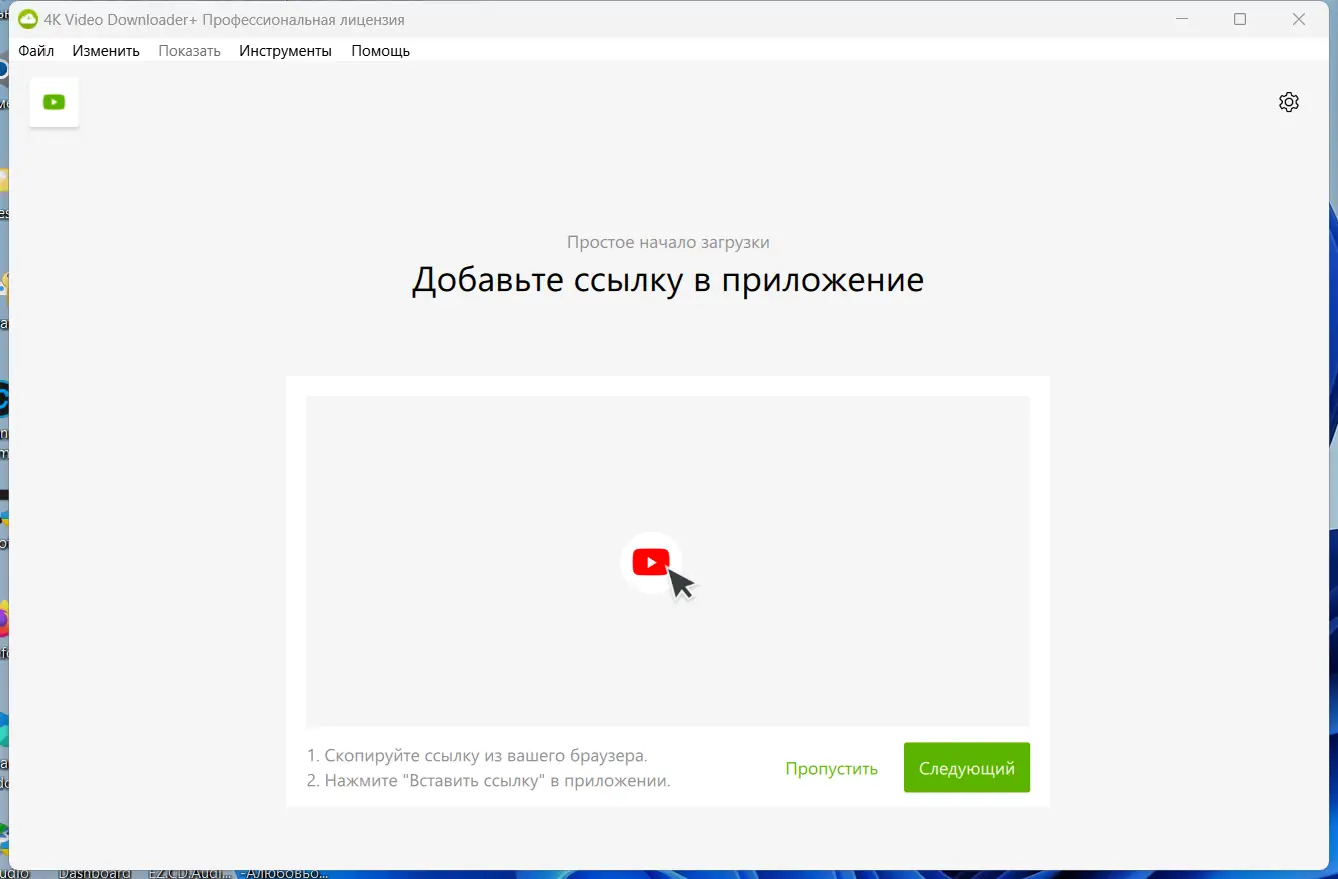Click the green Следующий button
The image size is (1338, 879).
(x=967, y=768)
